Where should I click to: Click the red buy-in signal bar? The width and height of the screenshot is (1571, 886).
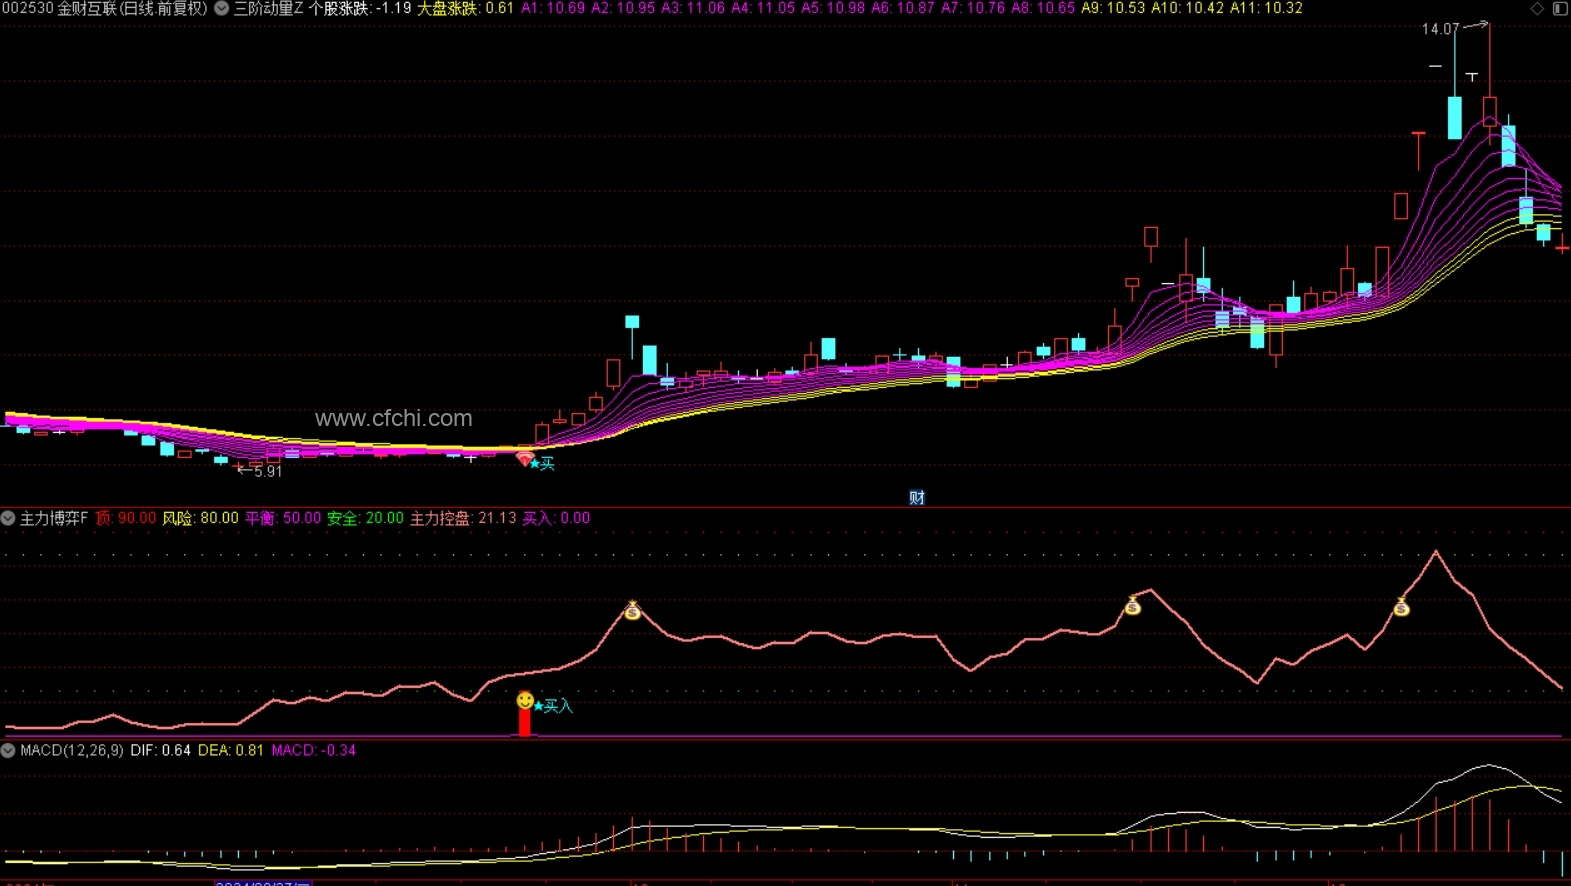tap(524, 723)
